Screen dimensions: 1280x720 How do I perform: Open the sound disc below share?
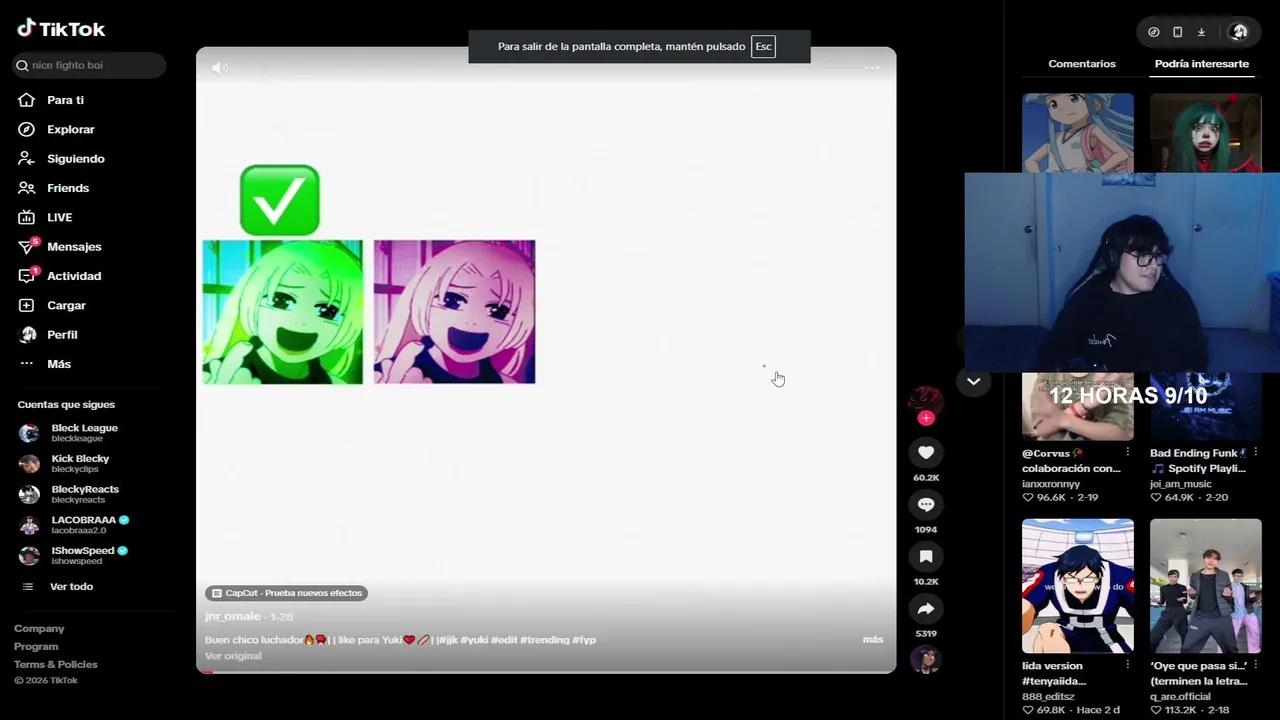tap(926, 660)
